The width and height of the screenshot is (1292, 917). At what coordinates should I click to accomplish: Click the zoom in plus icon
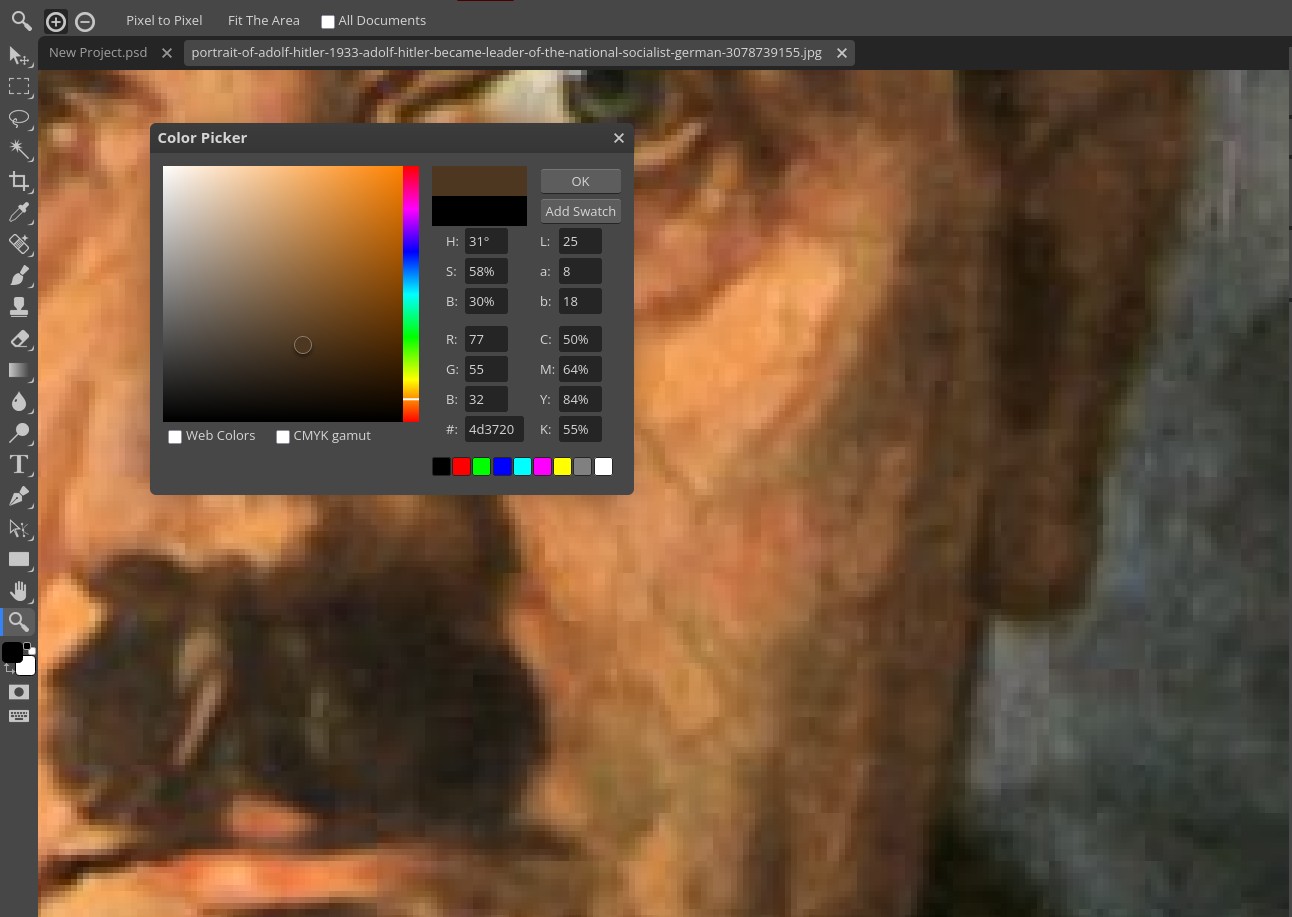point(56,21)
